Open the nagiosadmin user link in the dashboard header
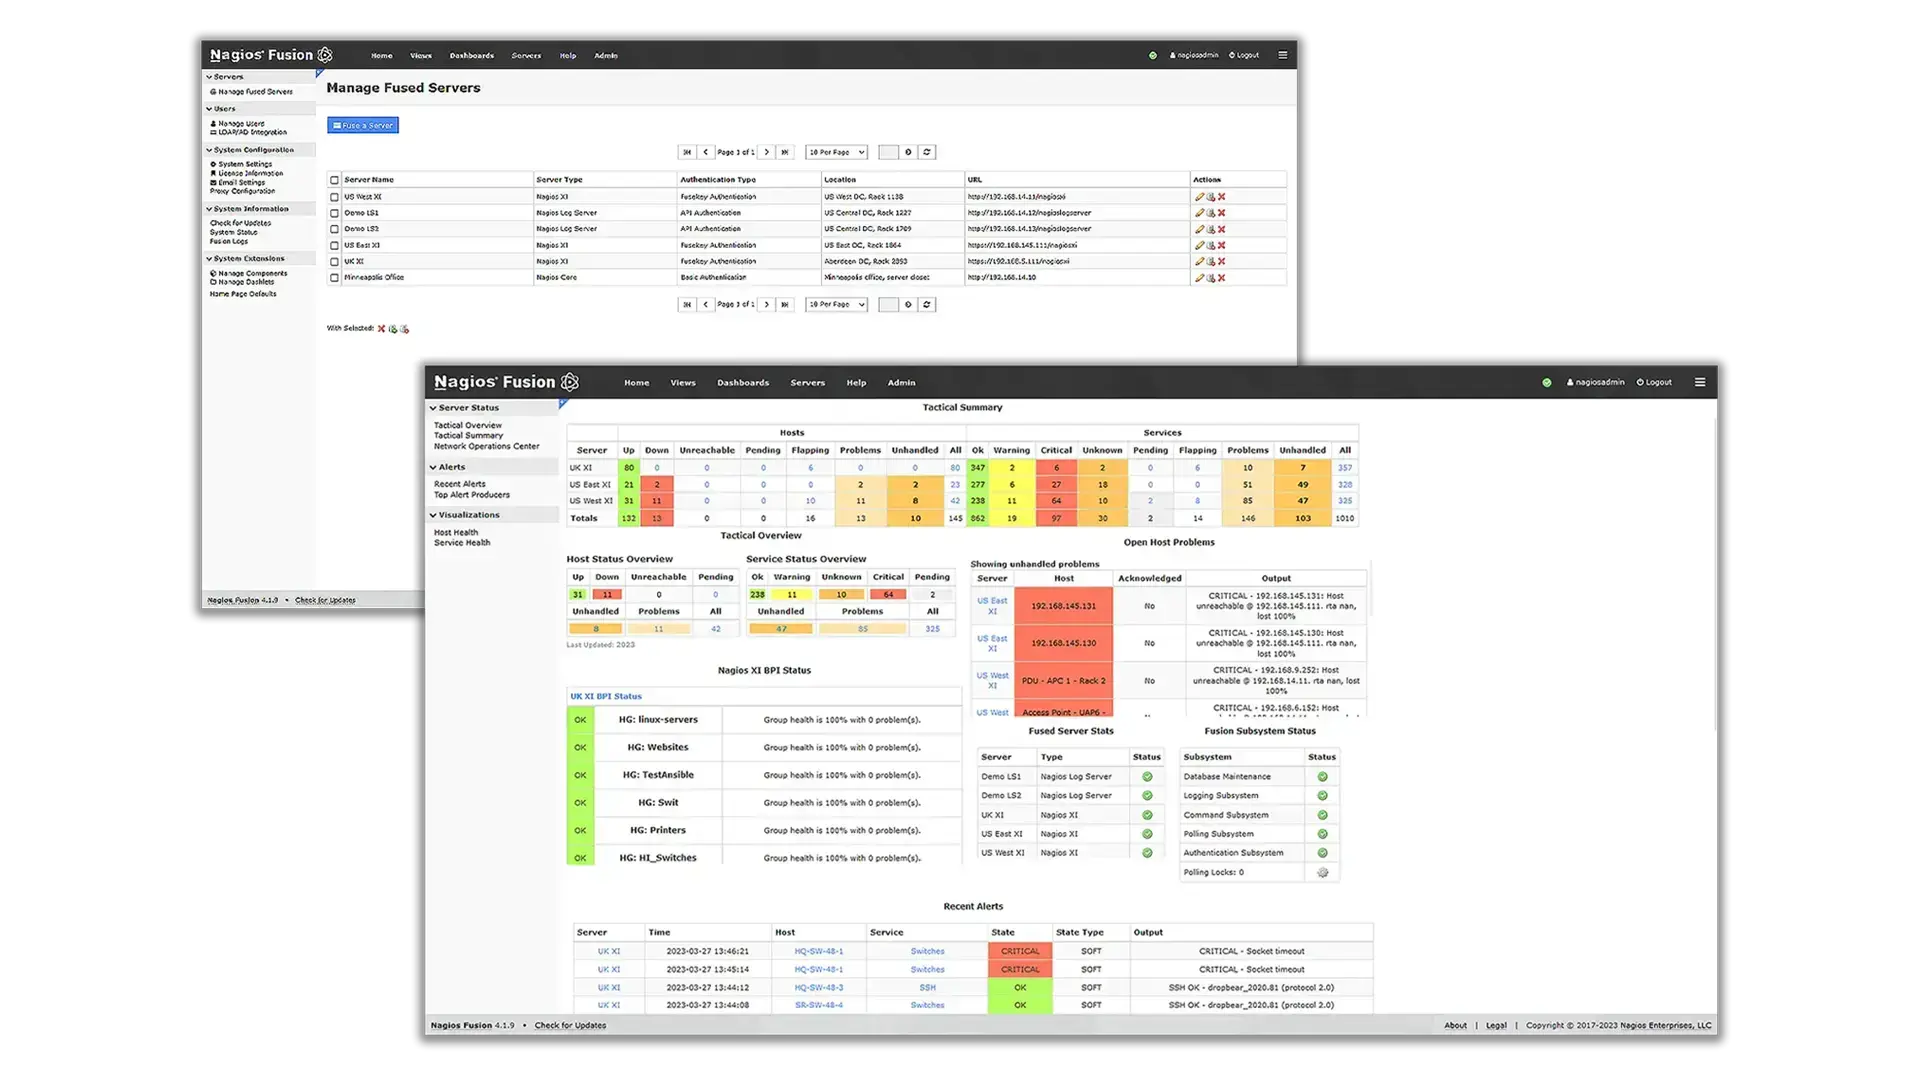The width and height of the screenshot is (1920, 1080). (1596, 382)
